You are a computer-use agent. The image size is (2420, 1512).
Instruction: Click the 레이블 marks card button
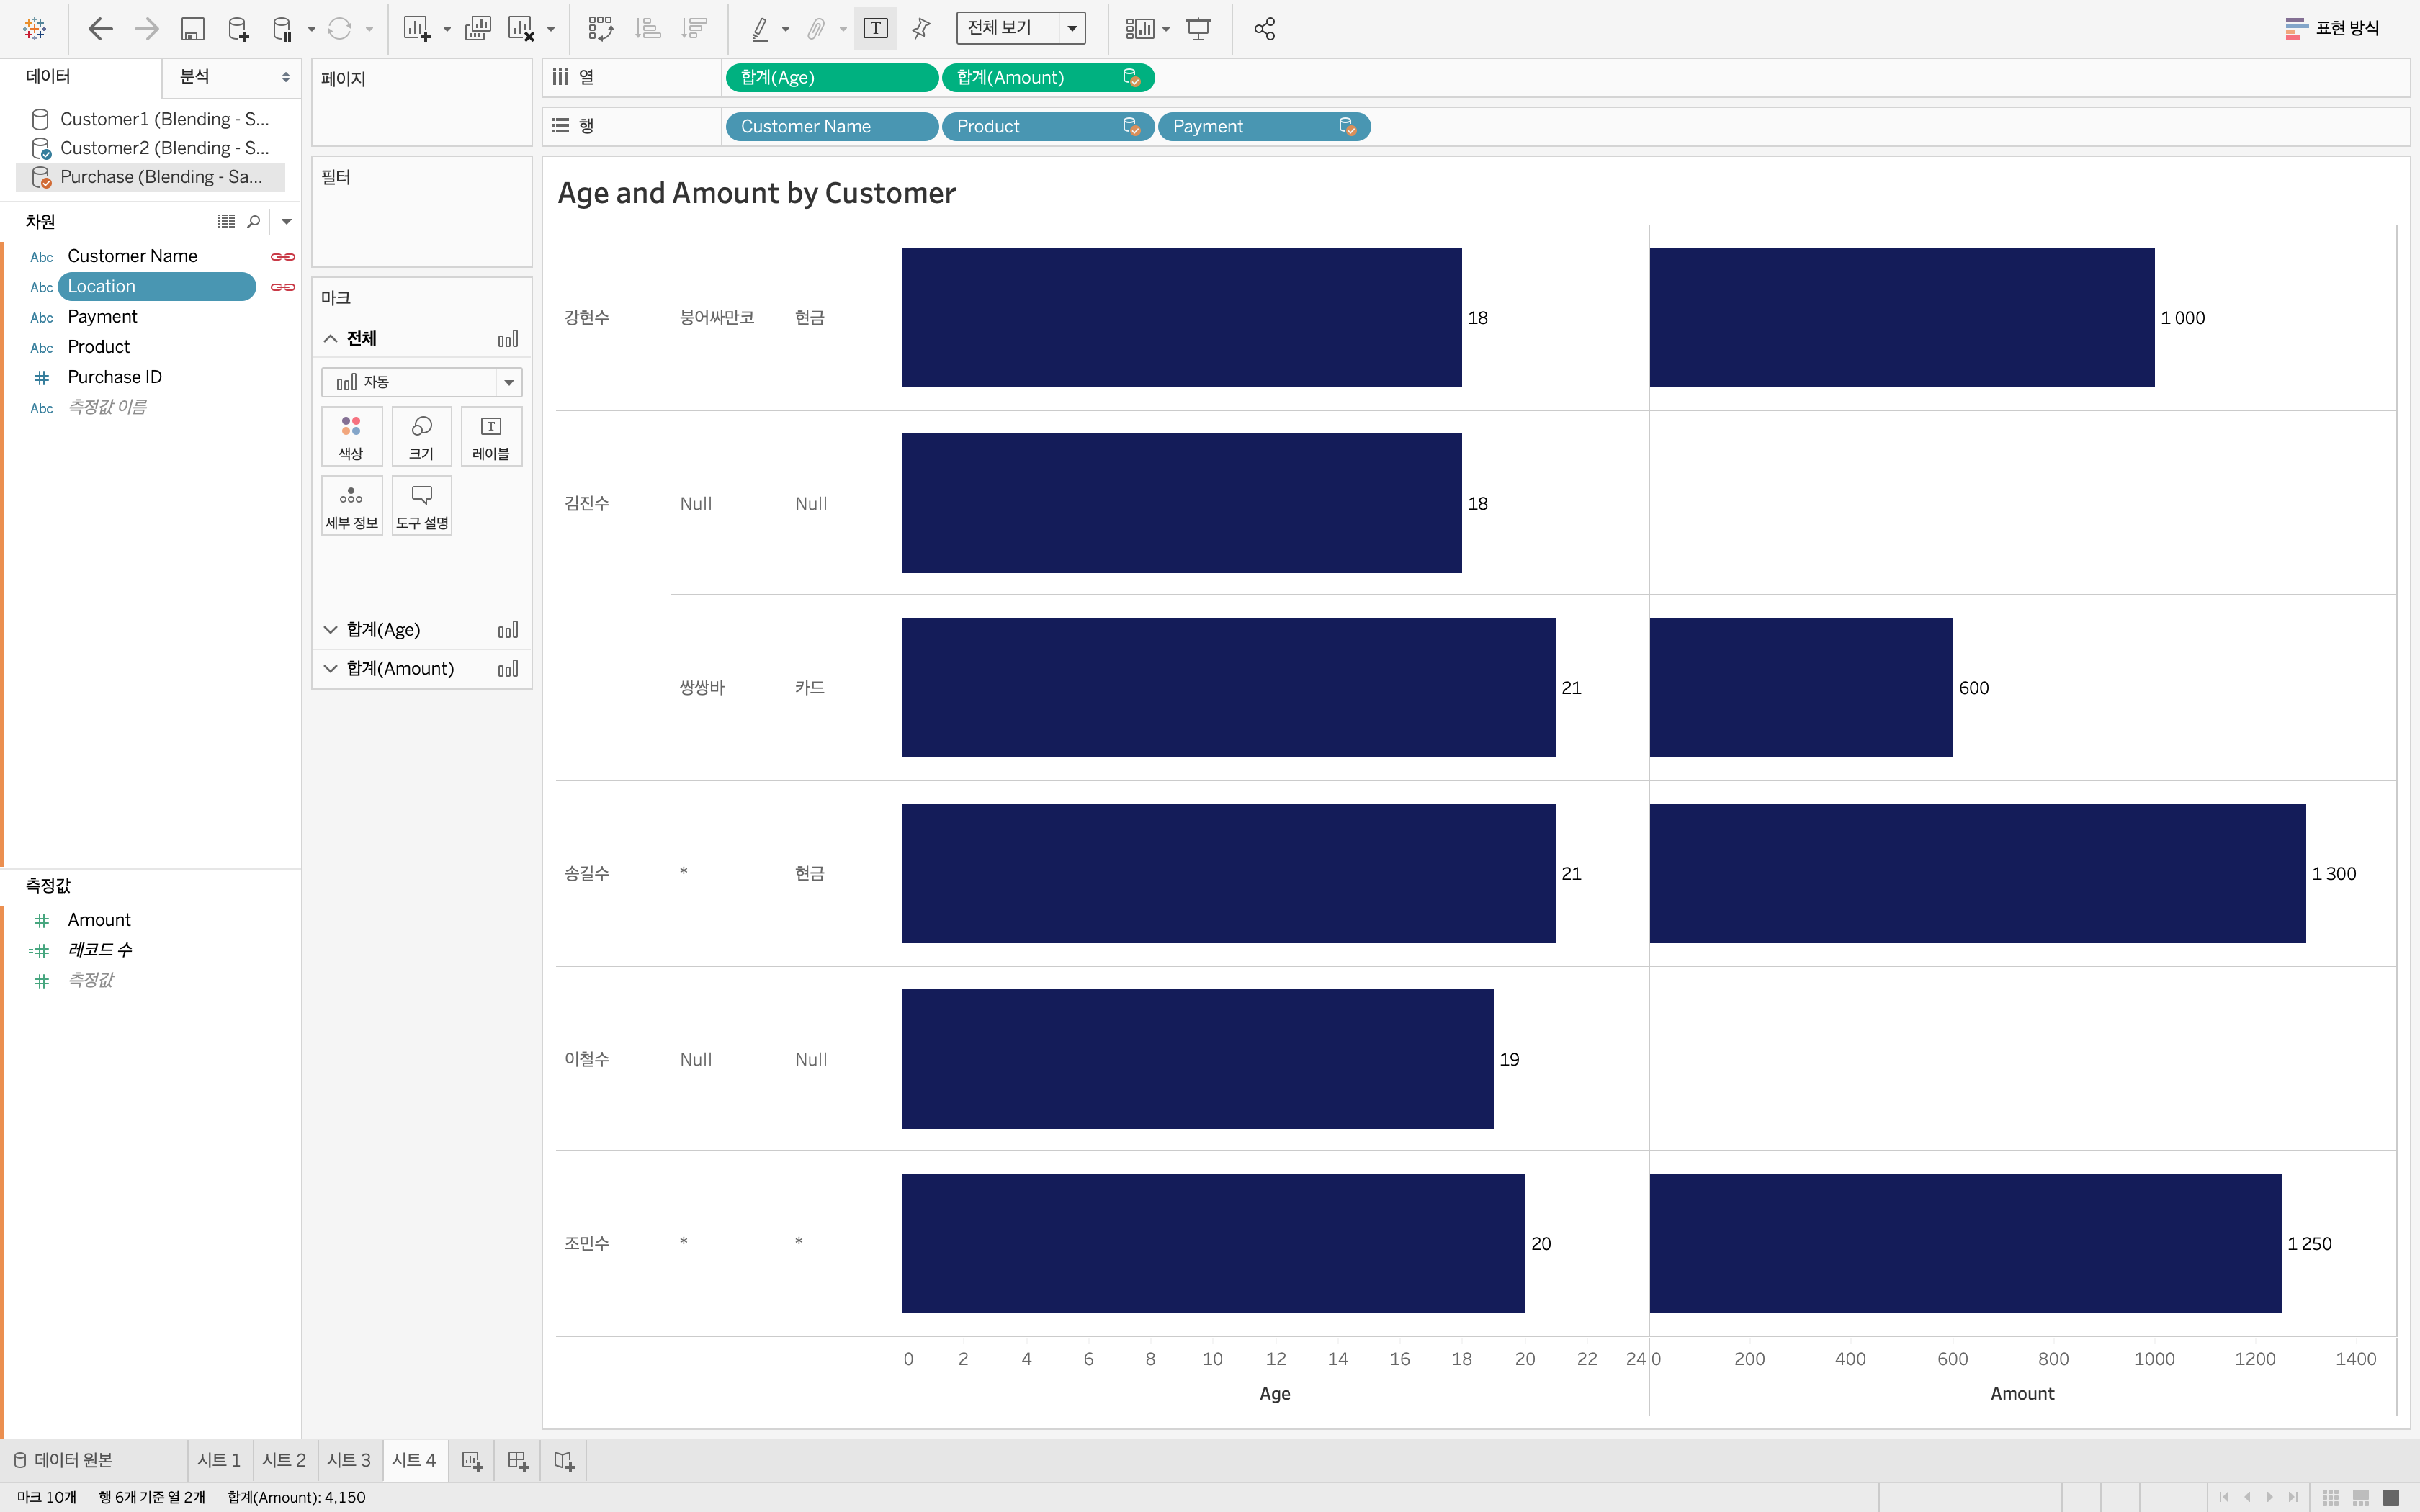(x=491, y=436)
